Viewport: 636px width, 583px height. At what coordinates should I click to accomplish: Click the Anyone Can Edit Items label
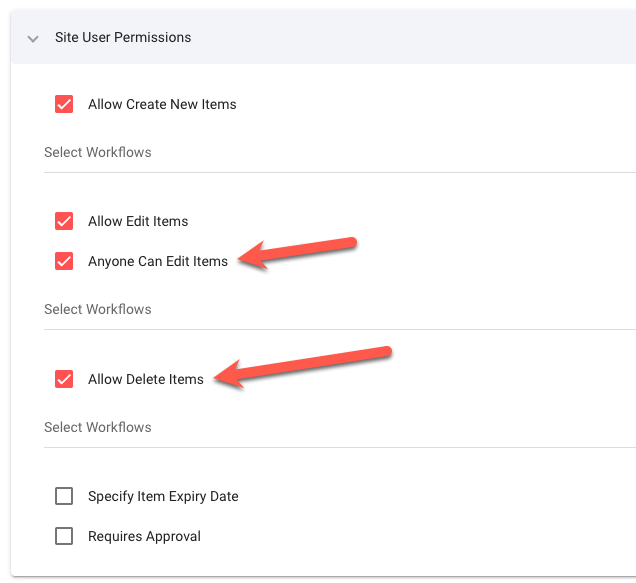click(x=158, y=261)
